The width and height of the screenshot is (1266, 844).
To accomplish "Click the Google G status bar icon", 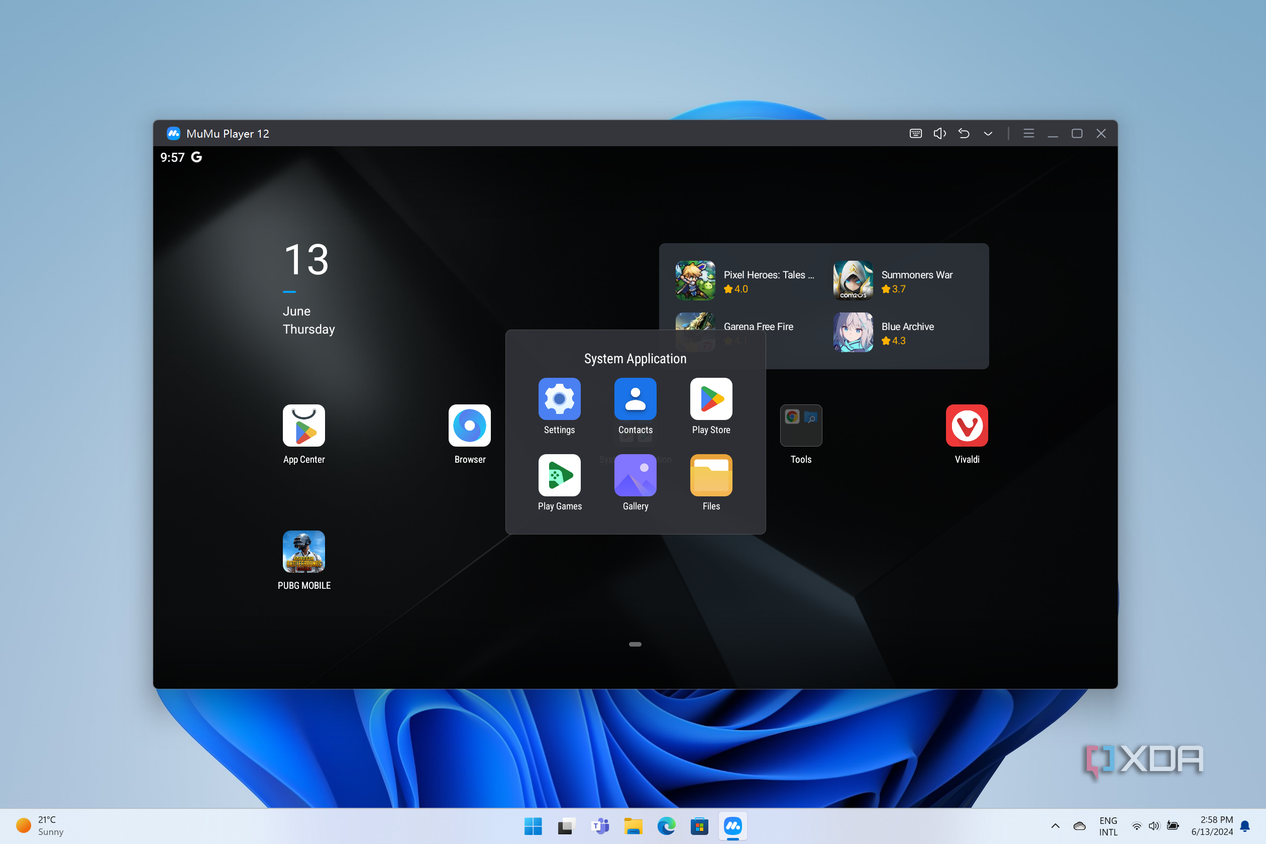I will point(196,157).
